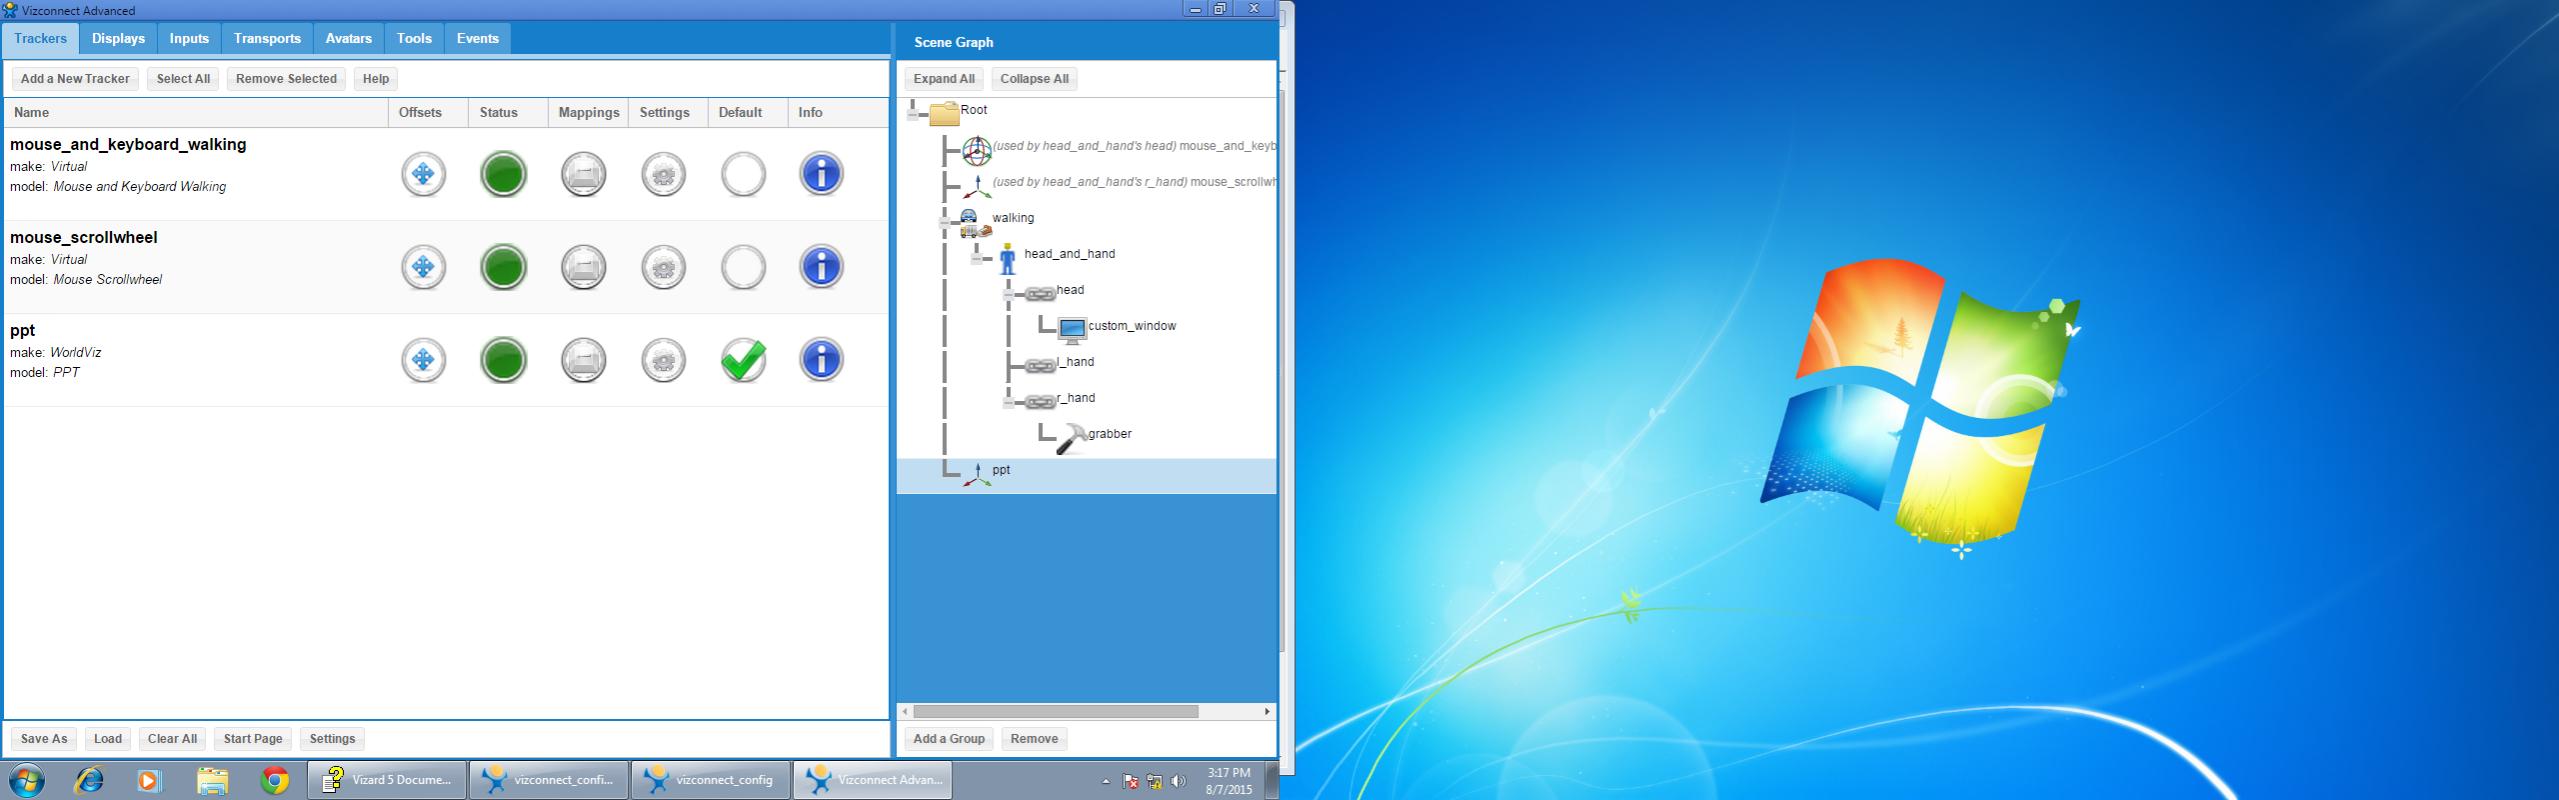Open Mappings for mouse_scrollwheel tracker
The height and width of the screenshot is (800, 2559).
(x=583, y=267)
